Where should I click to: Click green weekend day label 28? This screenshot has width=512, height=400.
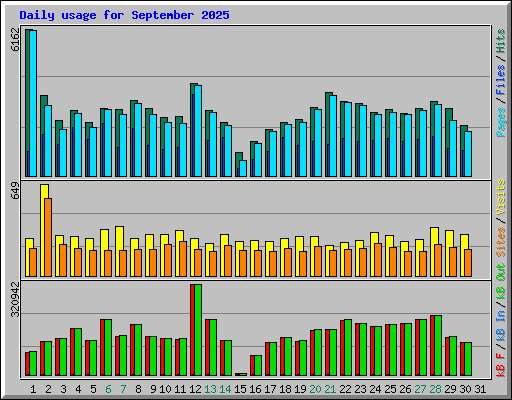435,389
